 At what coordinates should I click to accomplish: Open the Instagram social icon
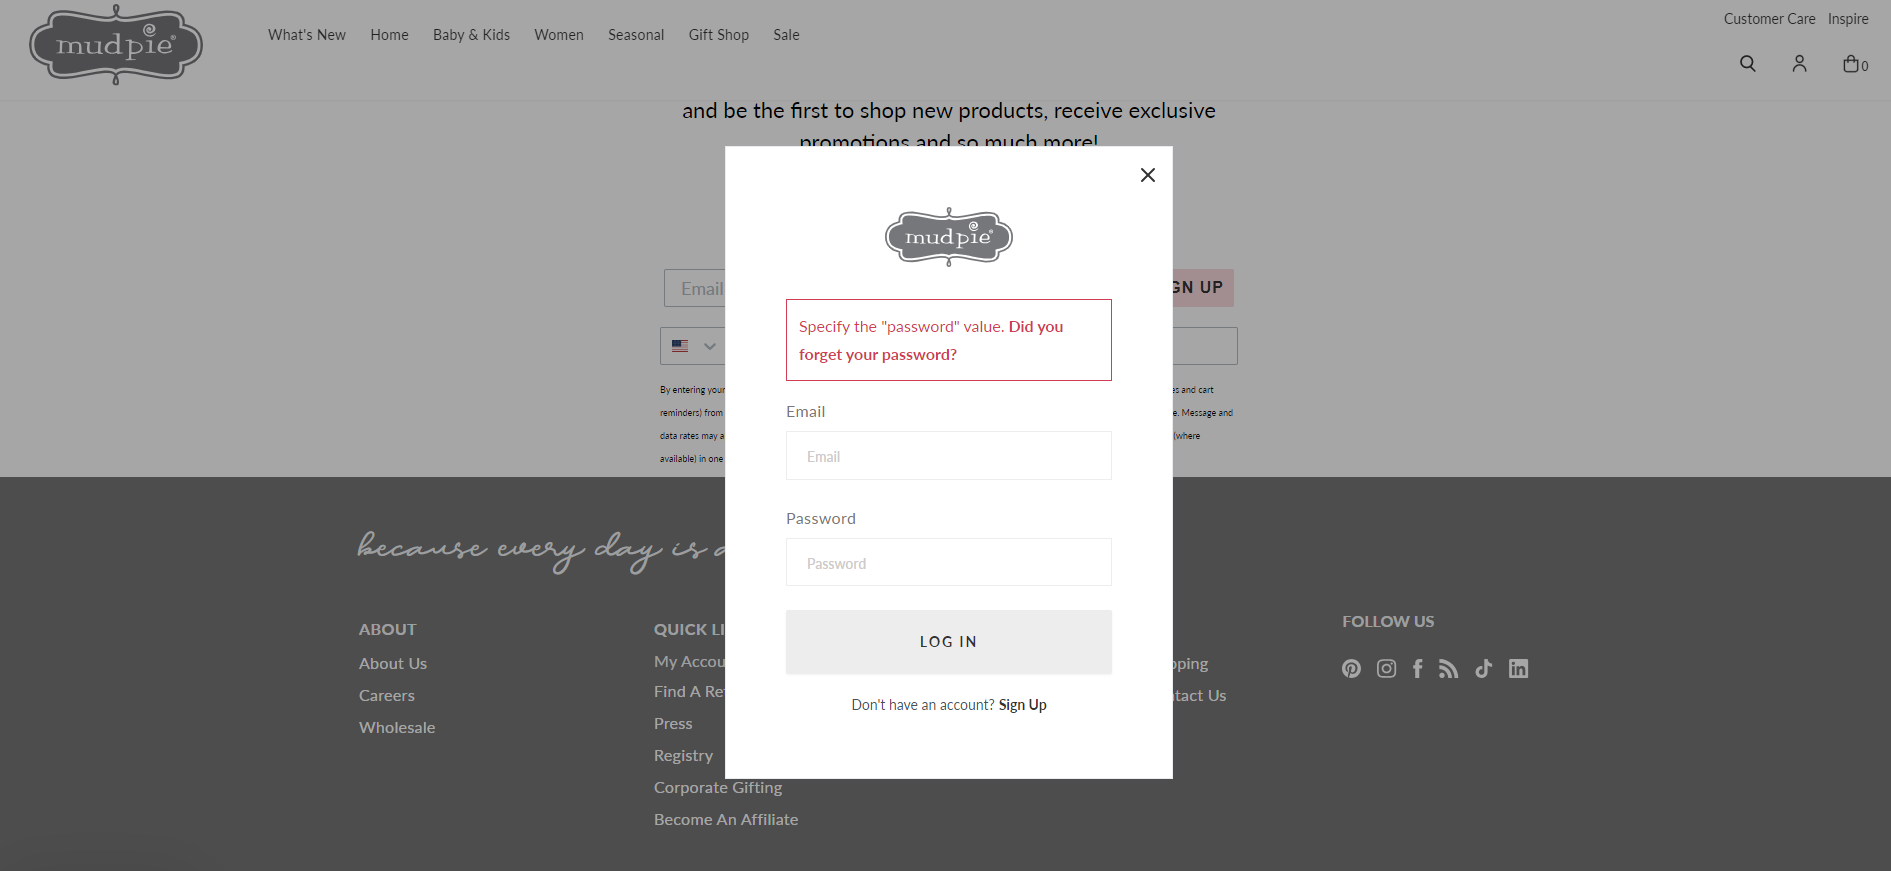1386,669
